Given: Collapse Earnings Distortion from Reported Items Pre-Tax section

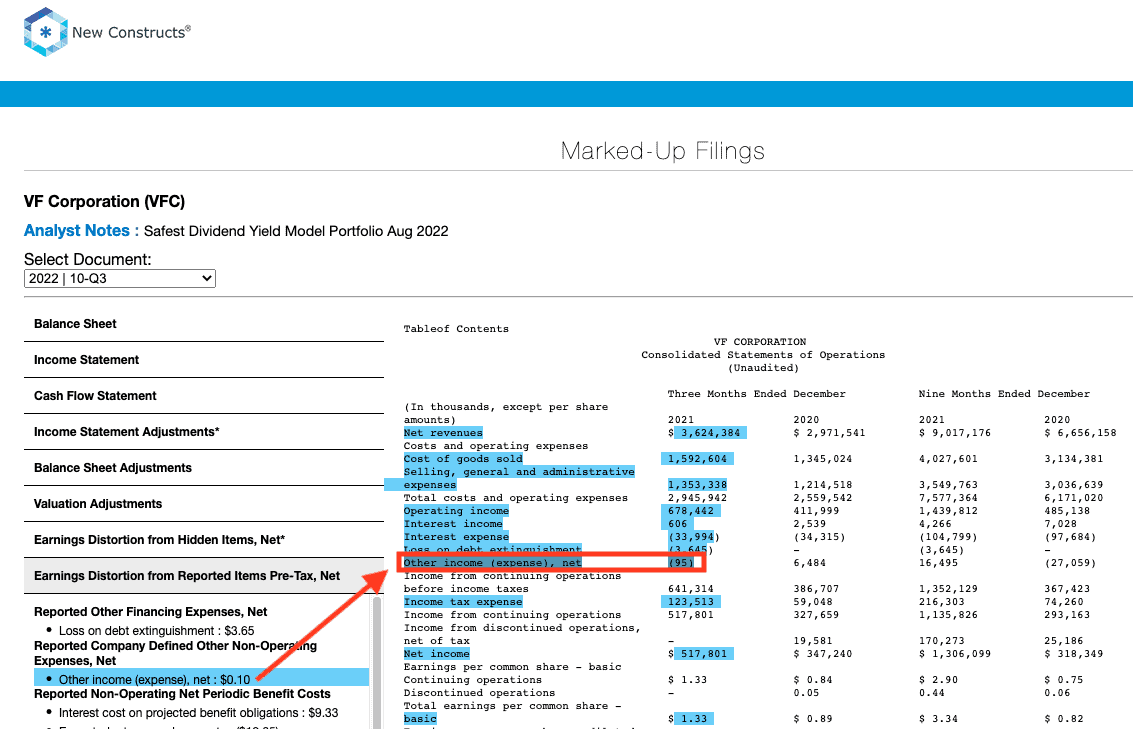Looking at the screenshot, I should [204, 576].
